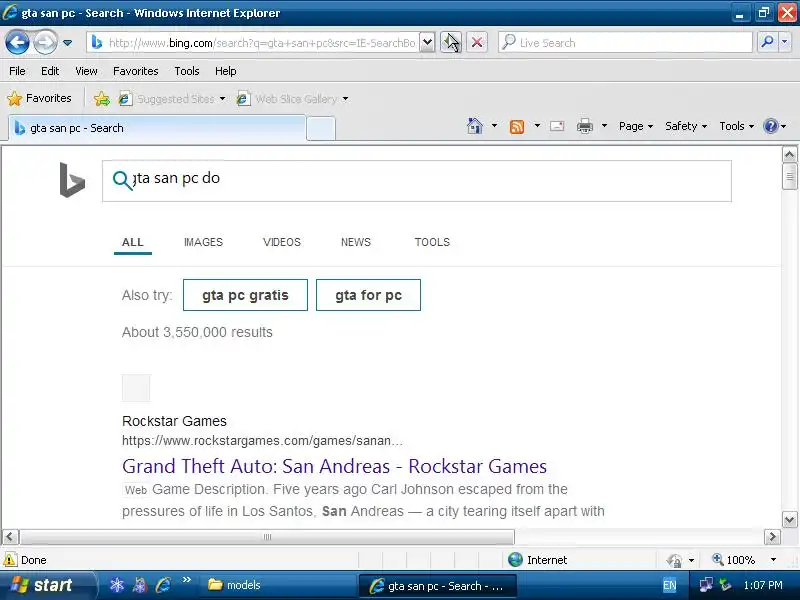Click the vertical scrollbar down arrow
This screenshot has width=800, height=600.
pyautogui.click(x=789, y=520)
